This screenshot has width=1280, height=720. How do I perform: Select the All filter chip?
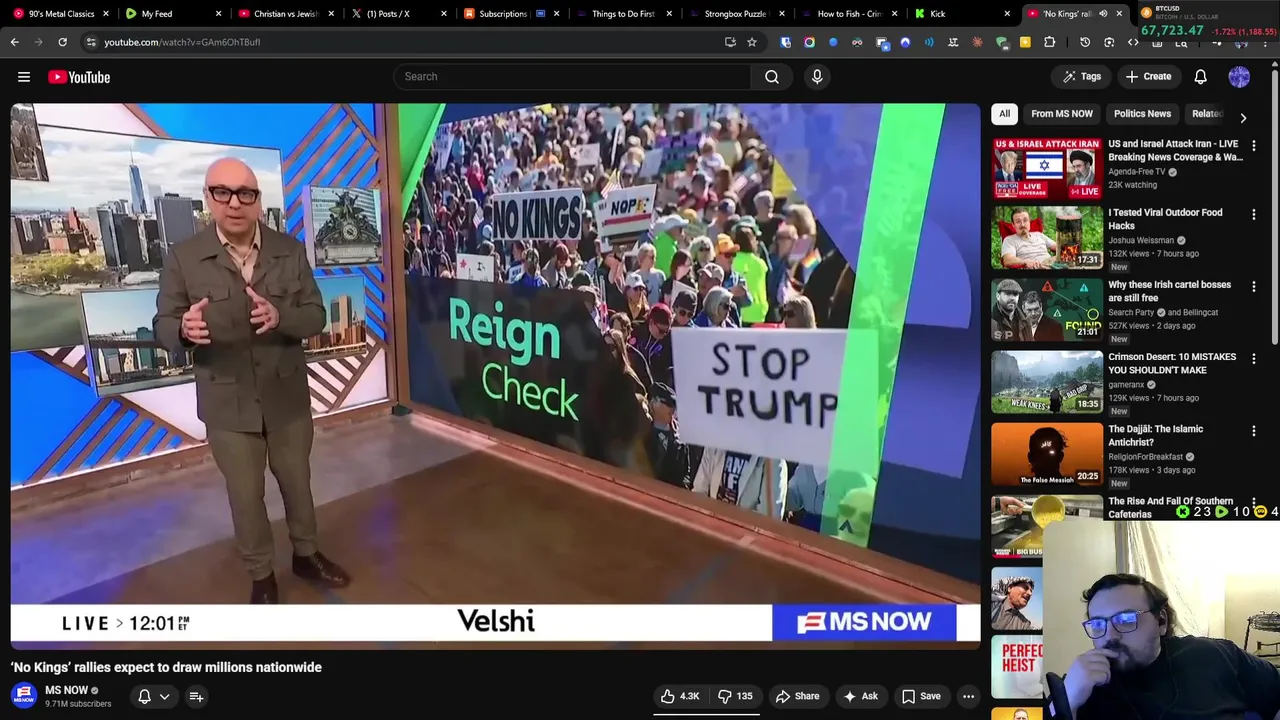click(1005, 114)
